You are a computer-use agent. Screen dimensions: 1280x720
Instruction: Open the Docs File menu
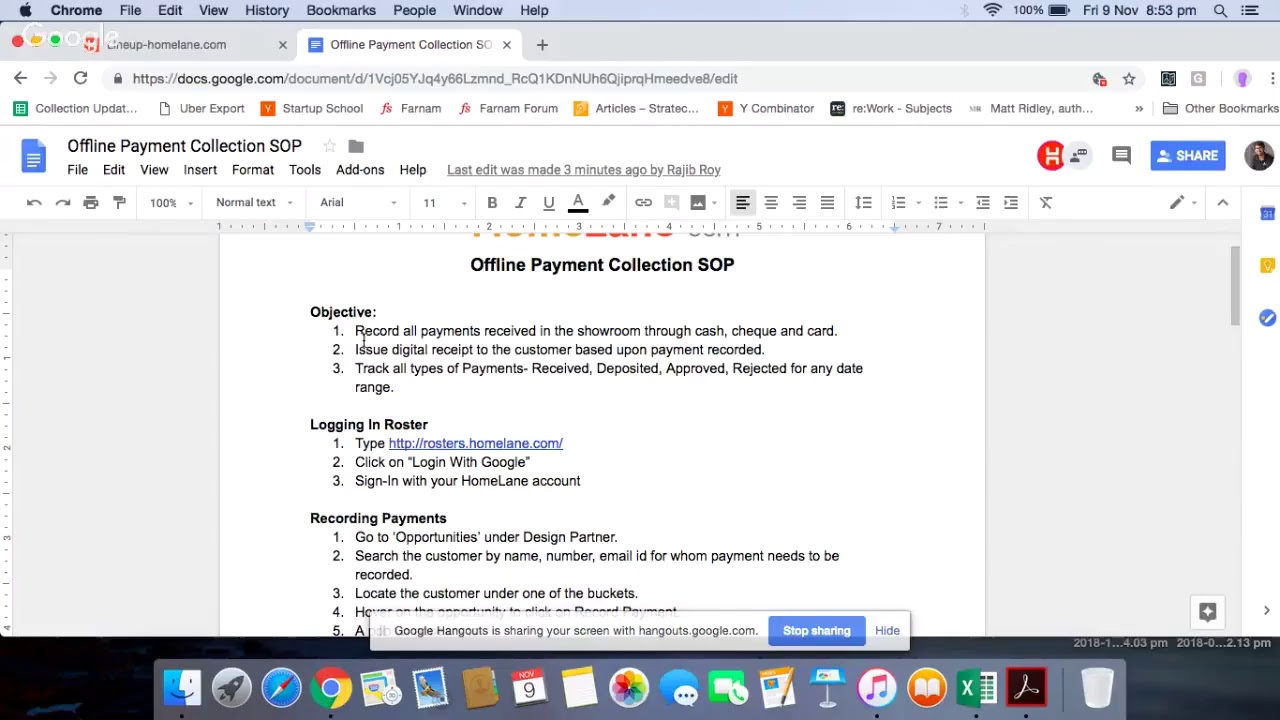pos(77,170)
